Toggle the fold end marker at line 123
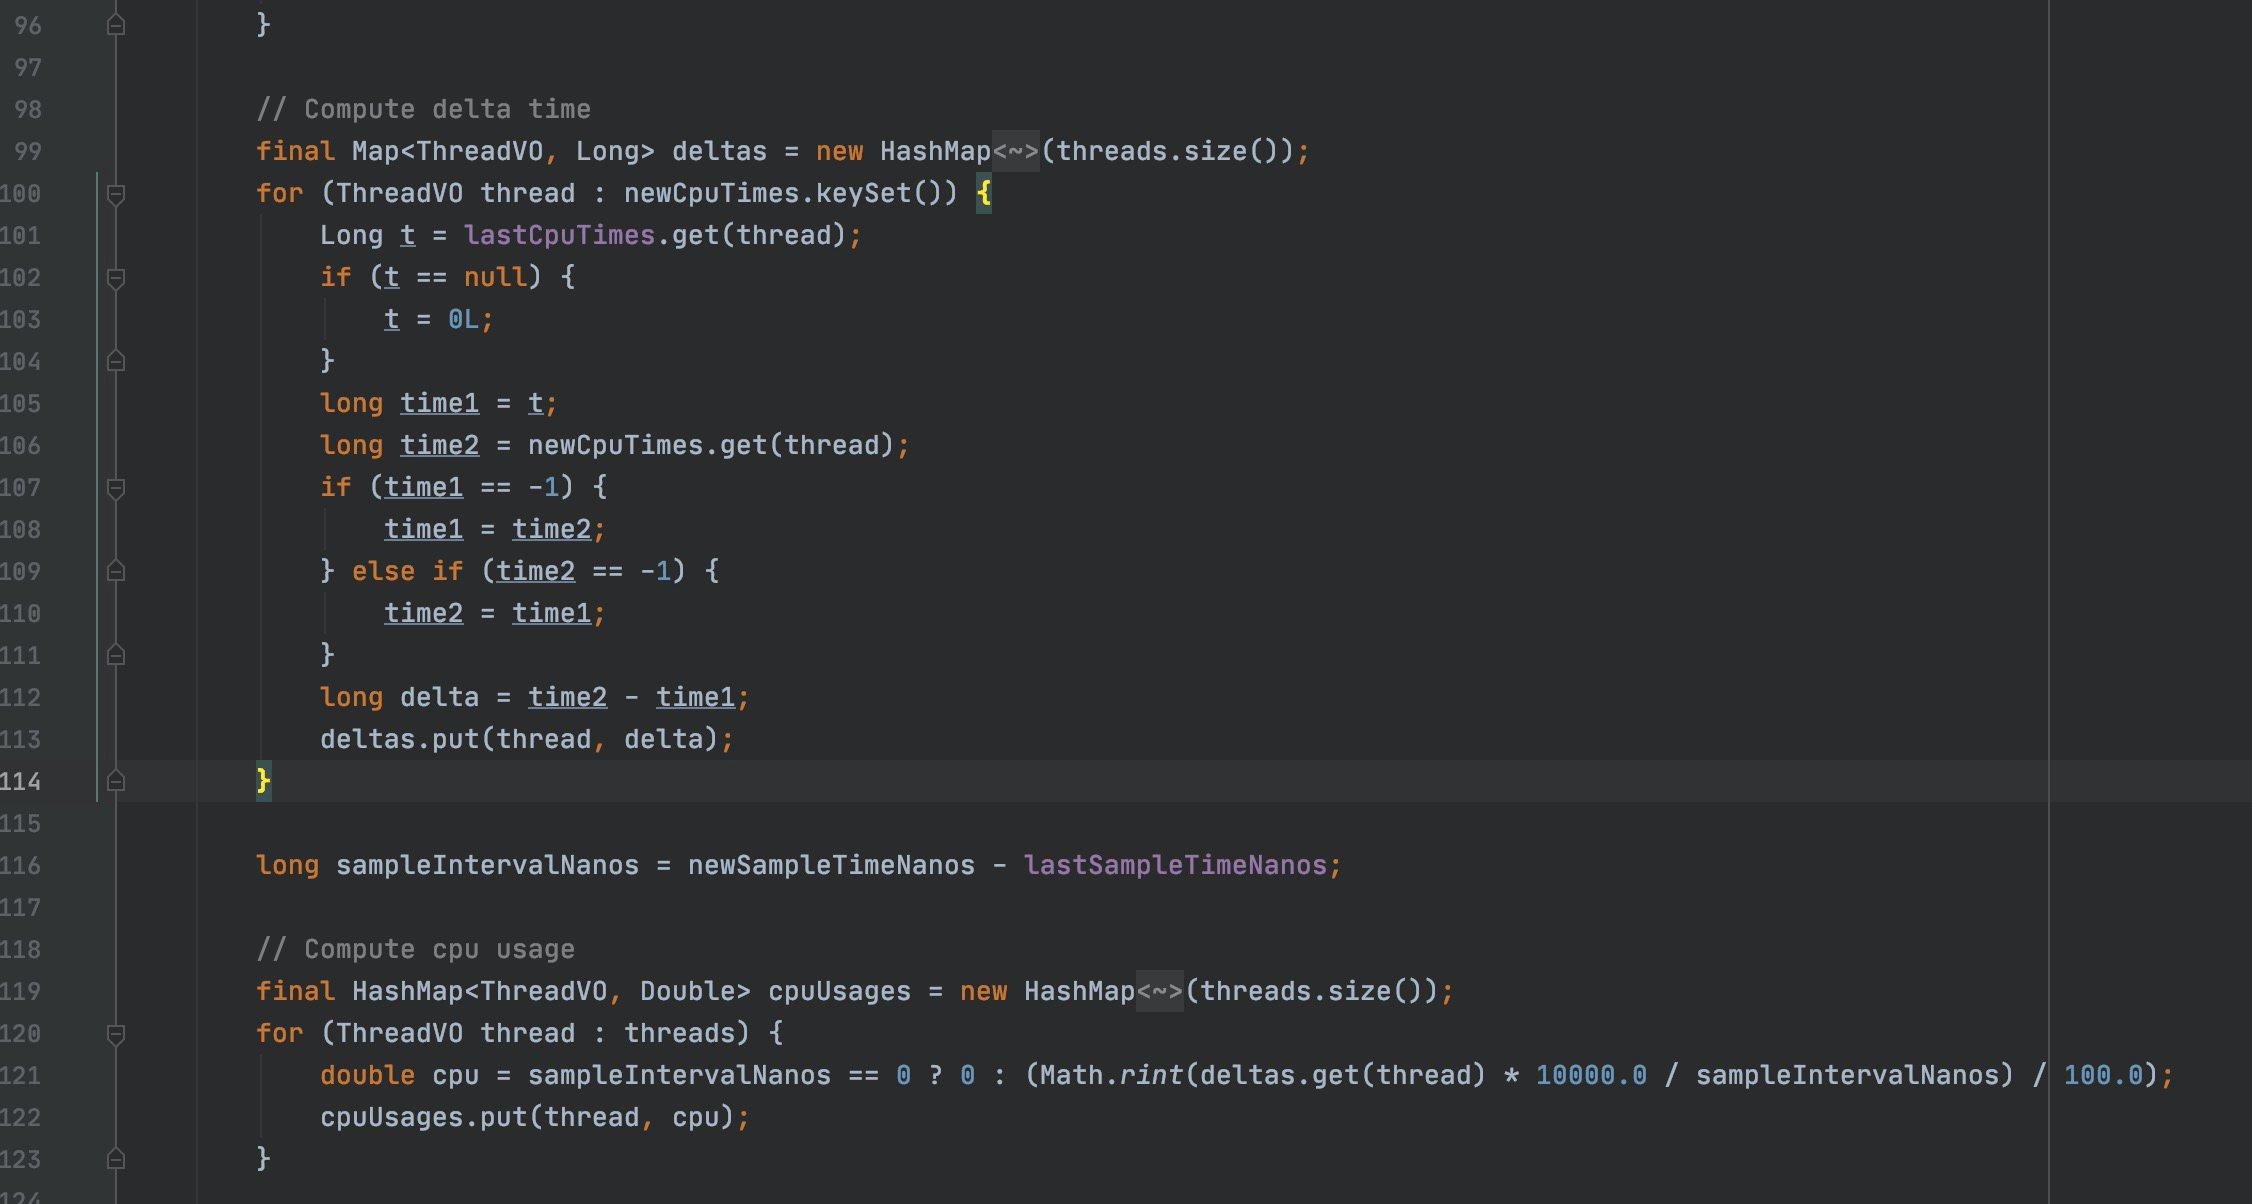The image size is (2252, 1204). pyautogui.click(x=116, y=1160)
